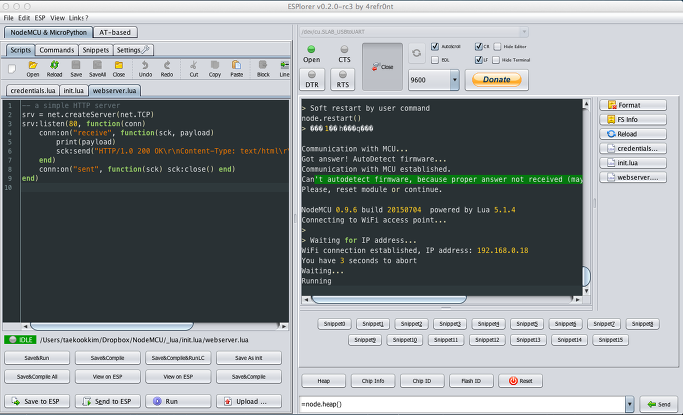683x415 pixels.
Task: Click the Save&Compile&RunLC button
Action: click(x=178, y=358)
